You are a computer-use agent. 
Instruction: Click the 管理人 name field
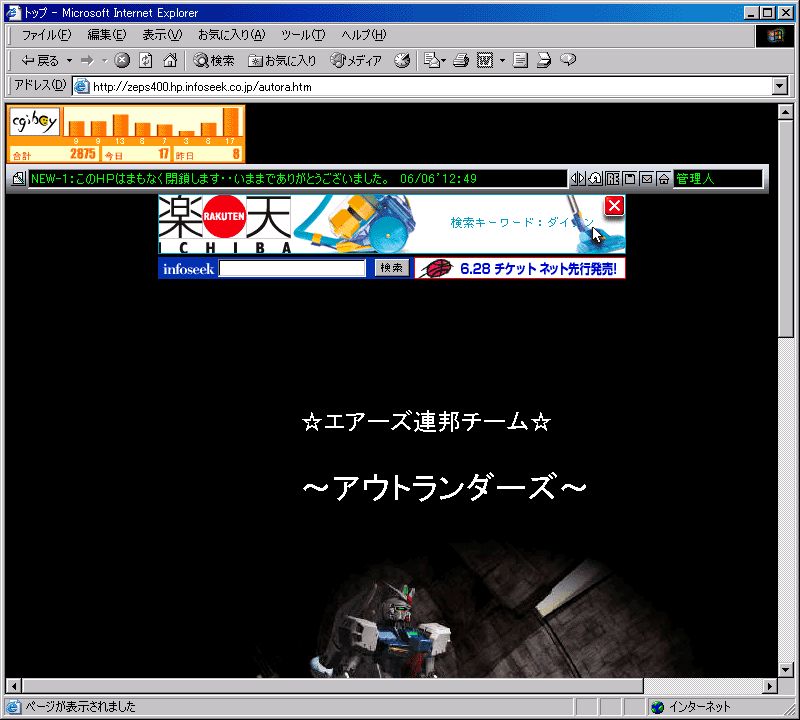point(718,179)
